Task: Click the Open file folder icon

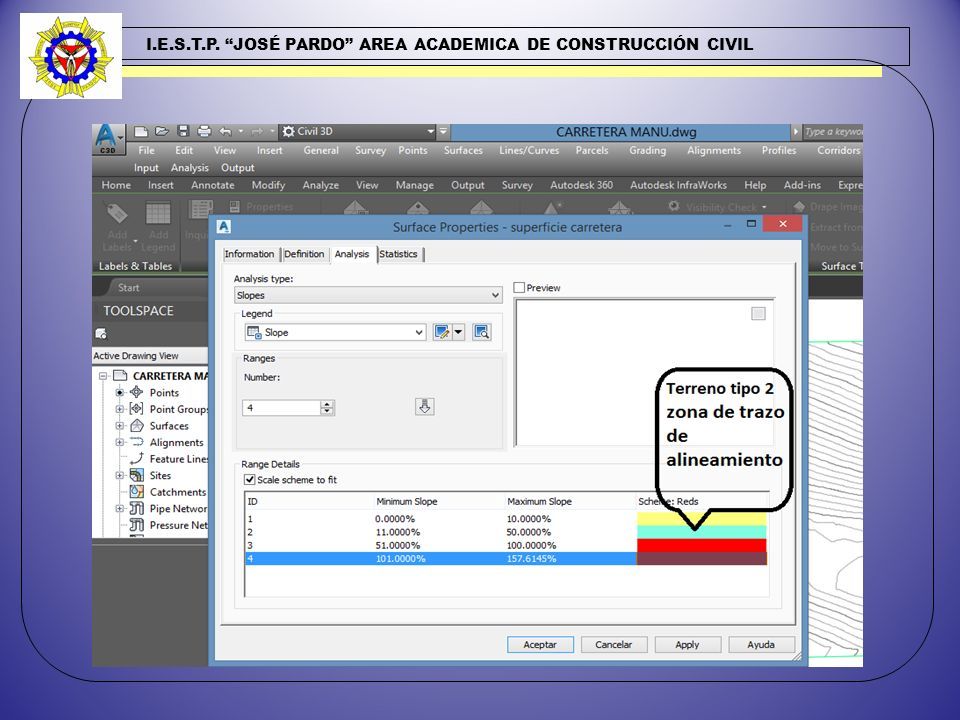Action: [x=162, y=131]
